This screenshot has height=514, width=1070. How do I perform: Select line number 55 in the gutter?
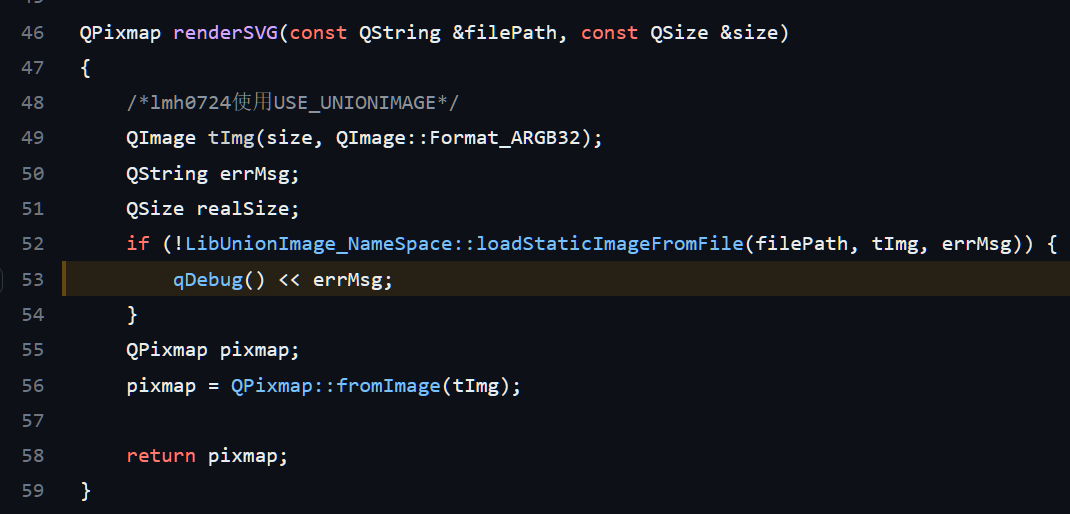tap(32, 350)
